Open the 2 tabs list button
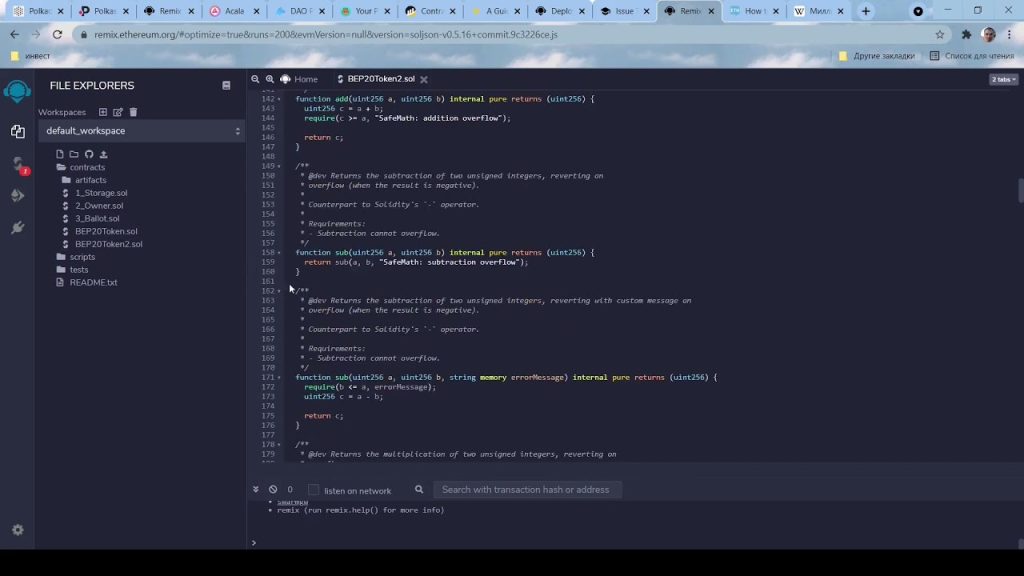 click(1003, 79)
